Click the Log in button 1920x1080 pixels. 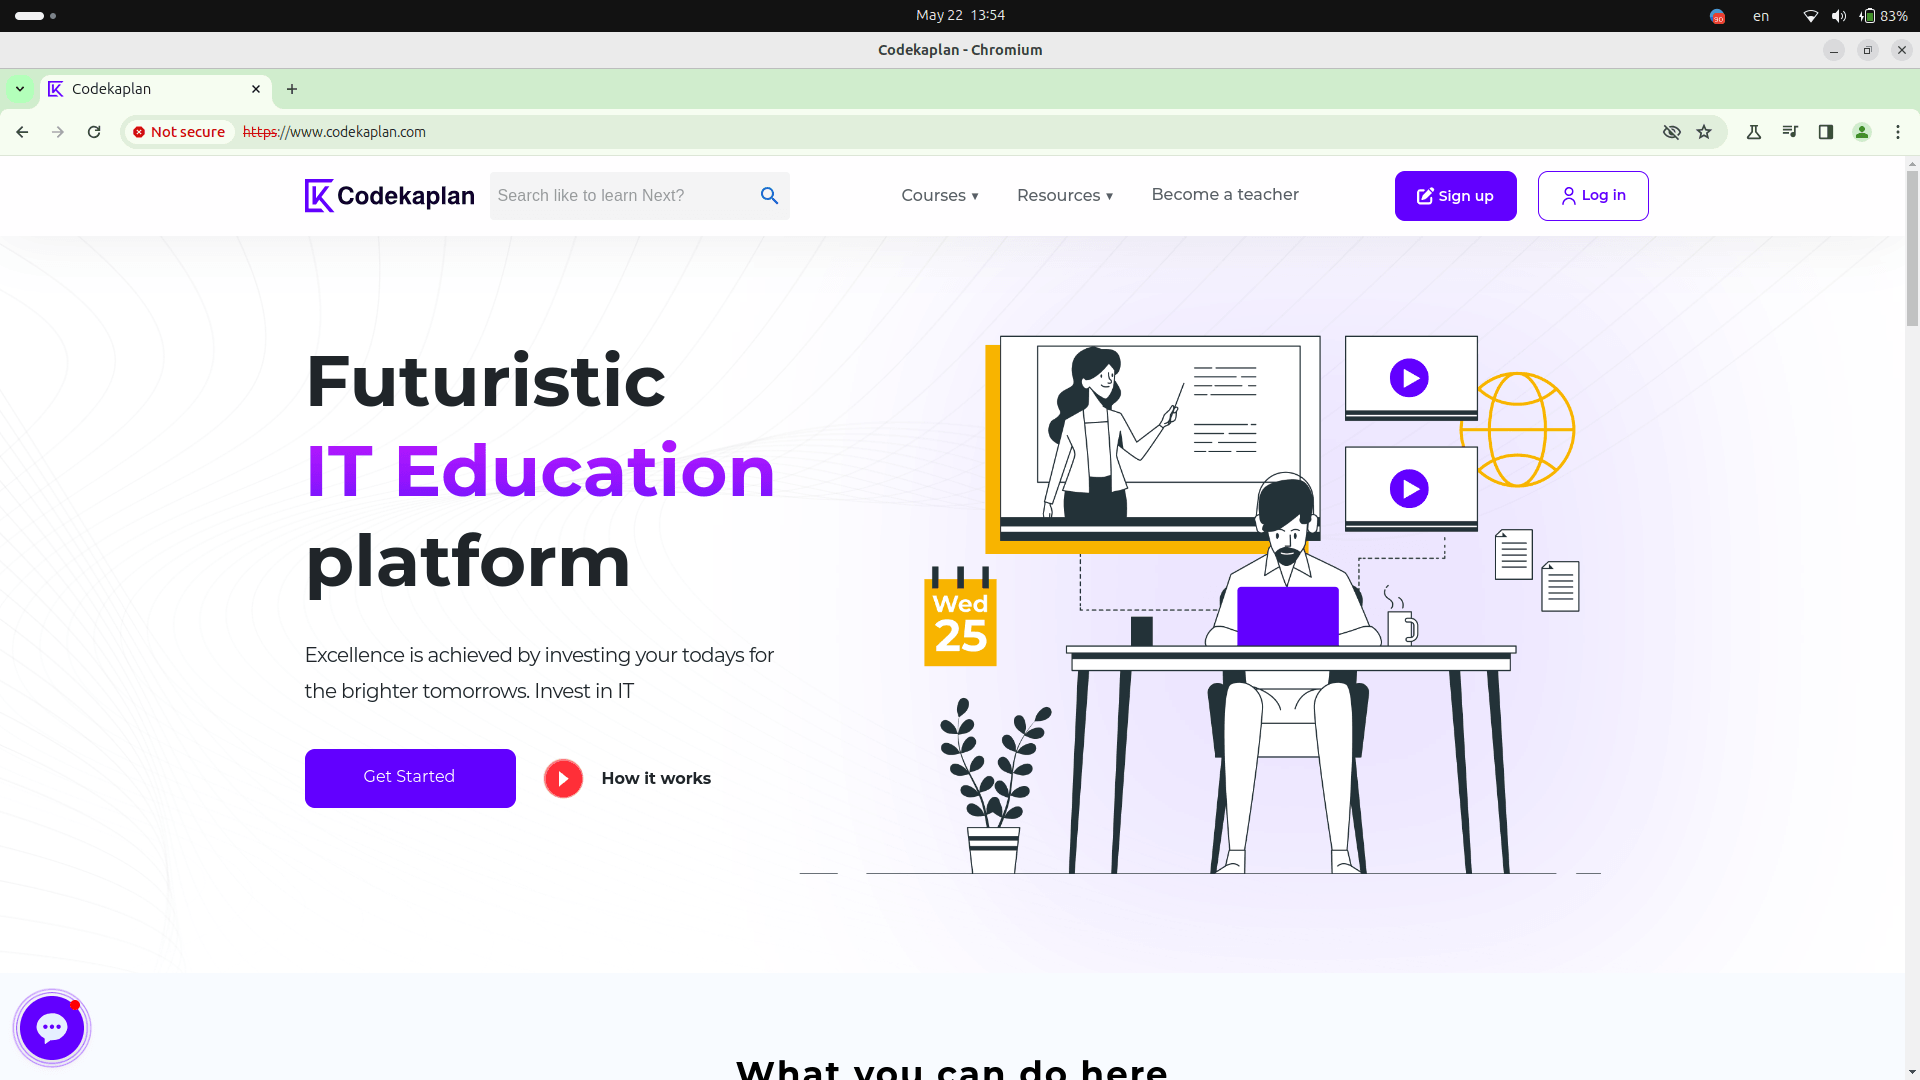[1593, 196]
